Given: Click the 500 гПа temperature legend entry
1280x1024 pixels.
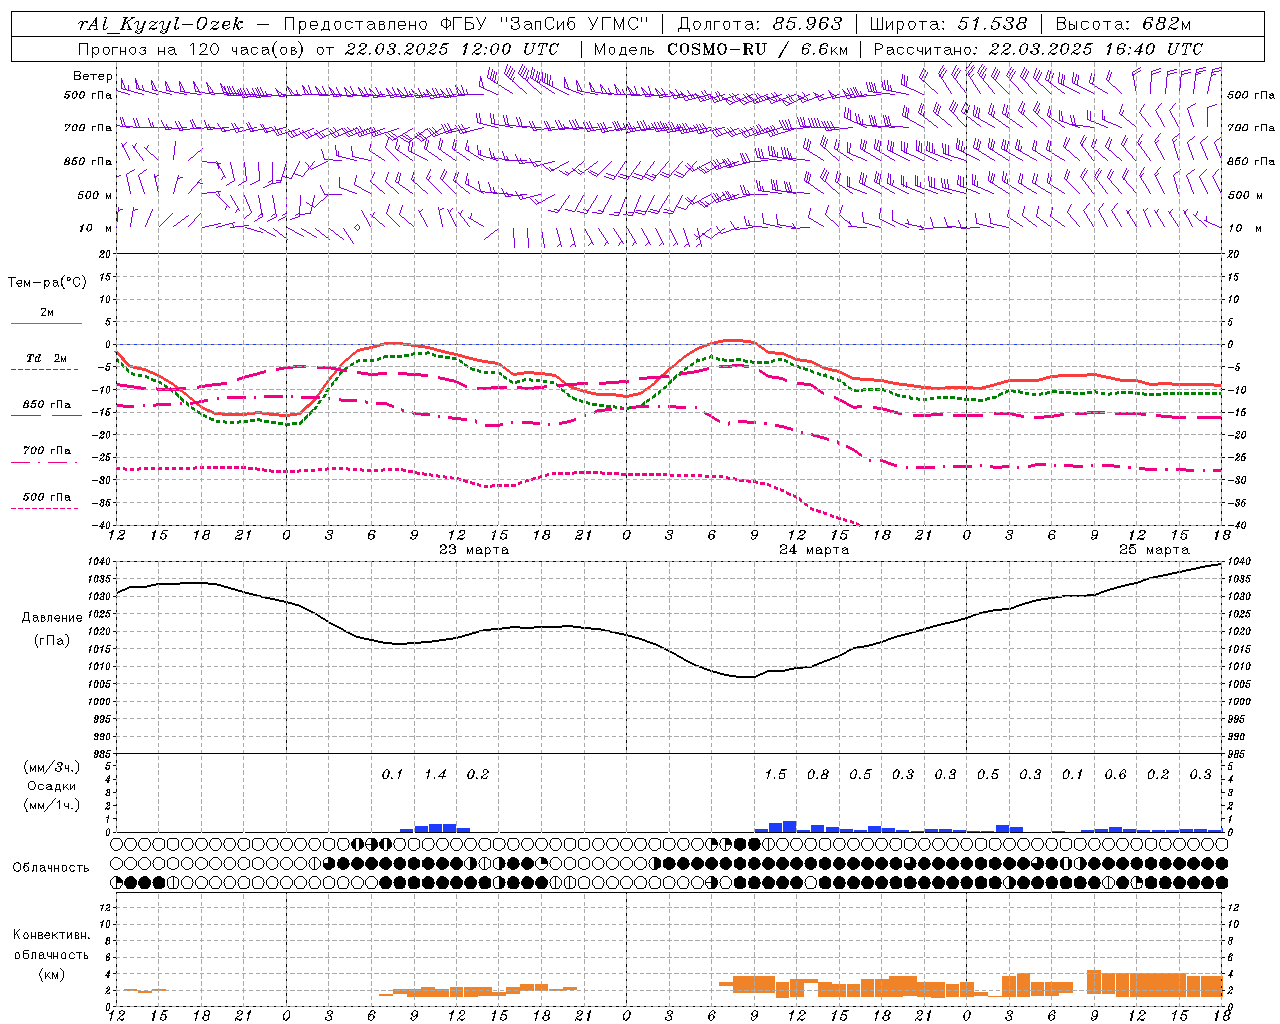Looking at the screenshot, I should pos(47,497).
